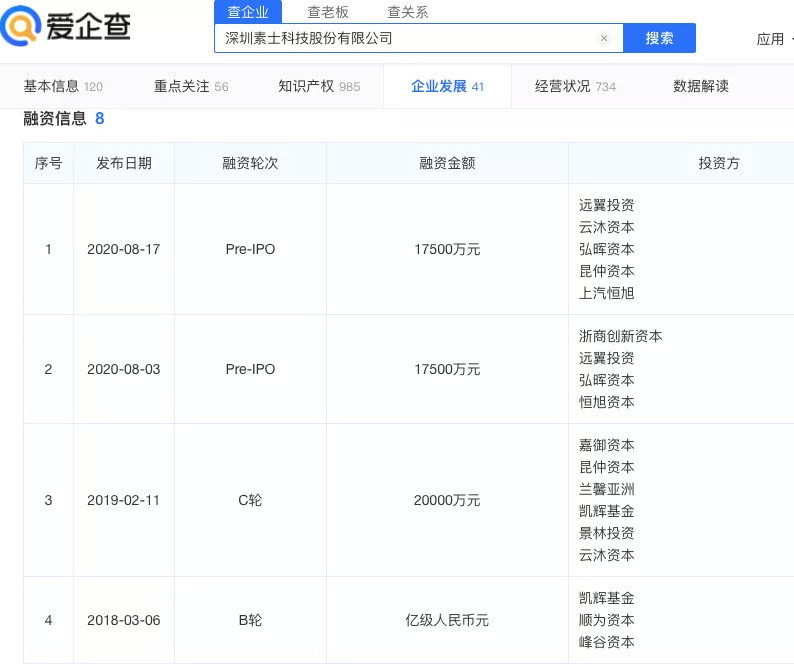Switch to the 查关系 search tab
This screenshot has width=794, height=664.
pos(408,12)
